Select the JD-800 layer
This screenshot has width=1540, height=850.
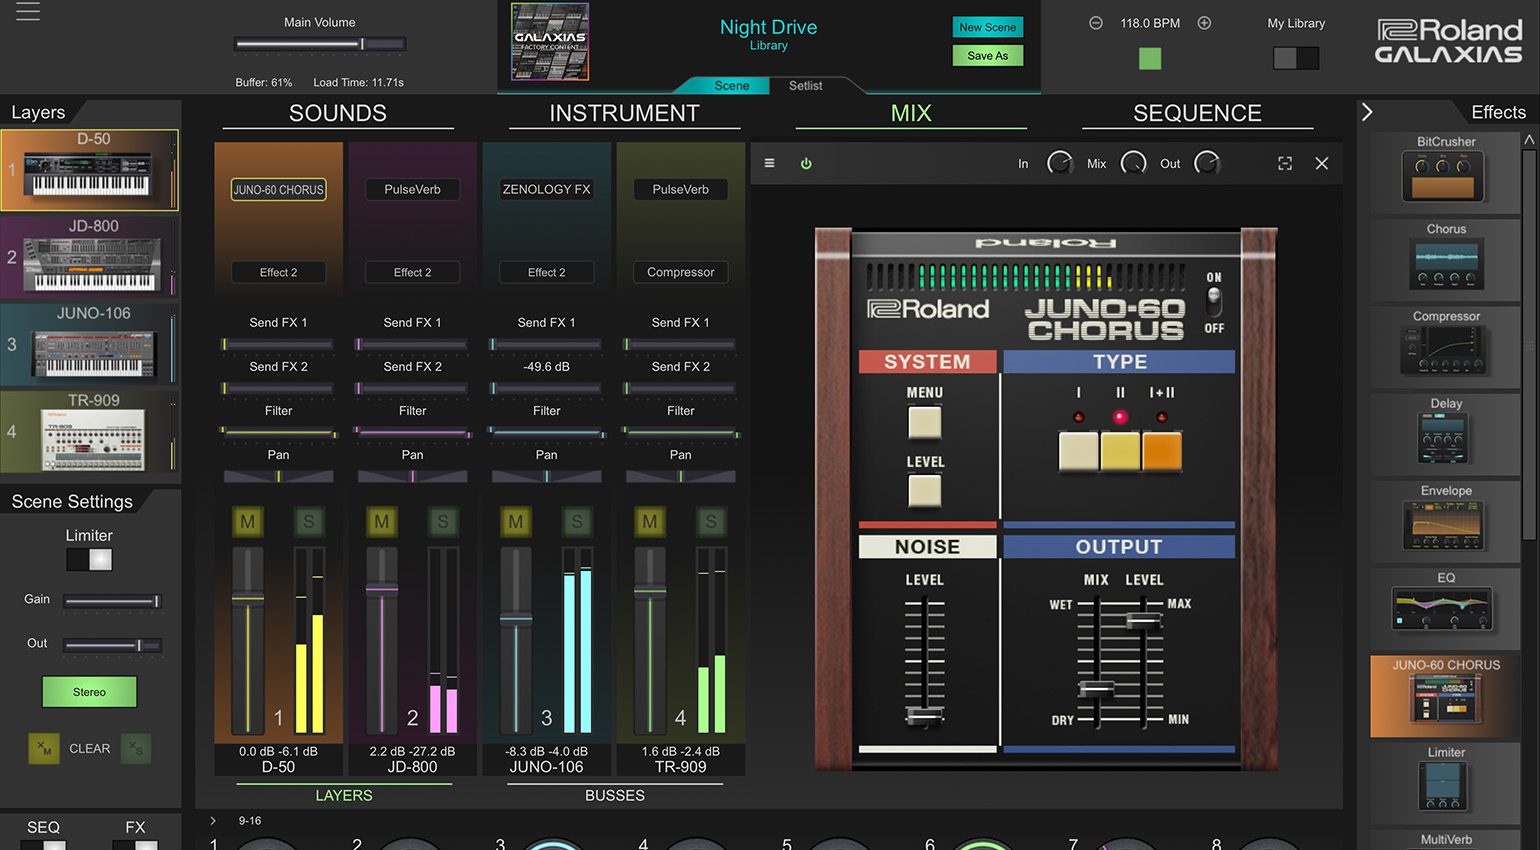click(x=90, y=257)
